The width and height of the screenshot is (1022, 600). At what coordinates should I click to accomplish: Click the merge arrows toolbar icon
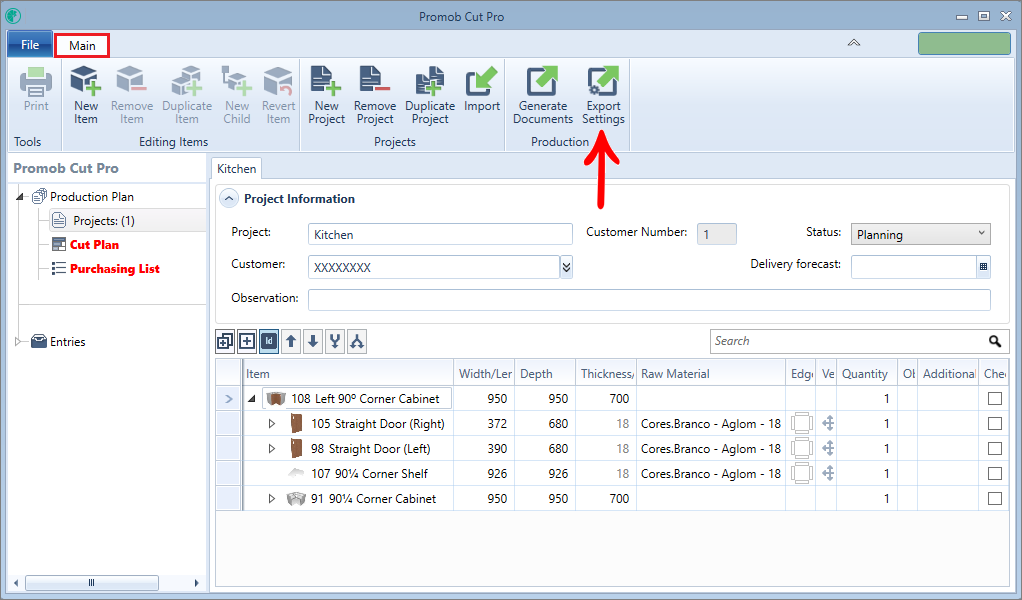pos(335,341)
